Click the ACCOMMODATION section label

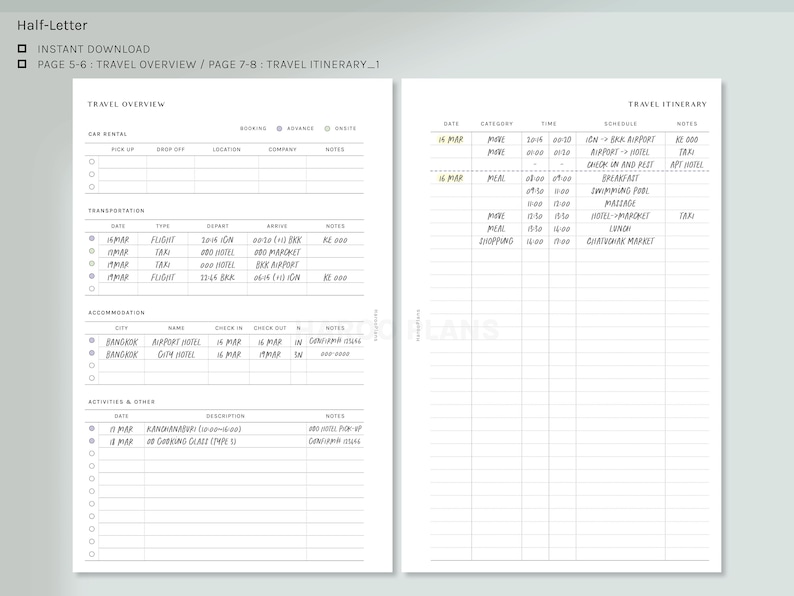[x=116, y=313]
